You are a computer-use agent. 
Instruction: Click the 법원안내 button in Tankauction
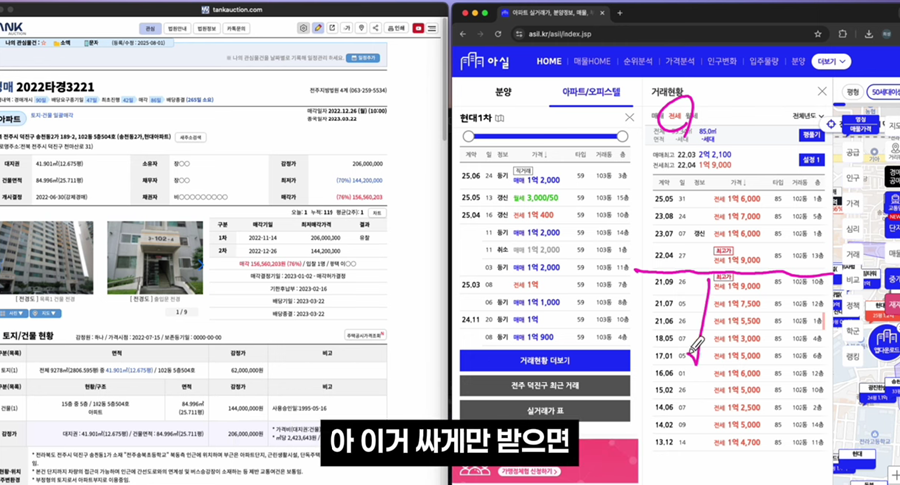[x=177, y=28]
